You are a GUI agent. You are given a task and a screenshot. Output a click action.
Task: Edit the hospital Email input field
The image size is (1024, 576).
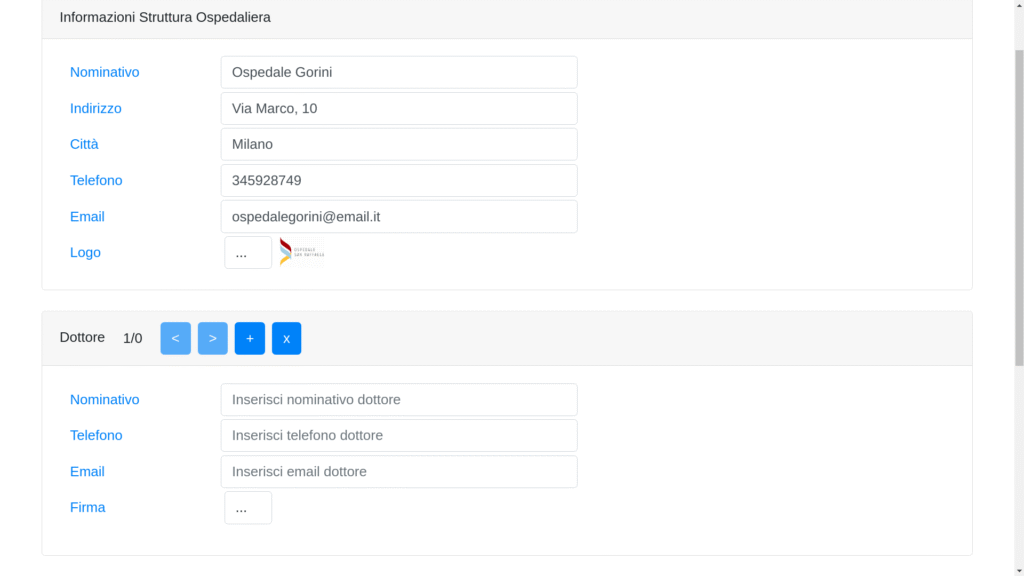coord(398,216)
